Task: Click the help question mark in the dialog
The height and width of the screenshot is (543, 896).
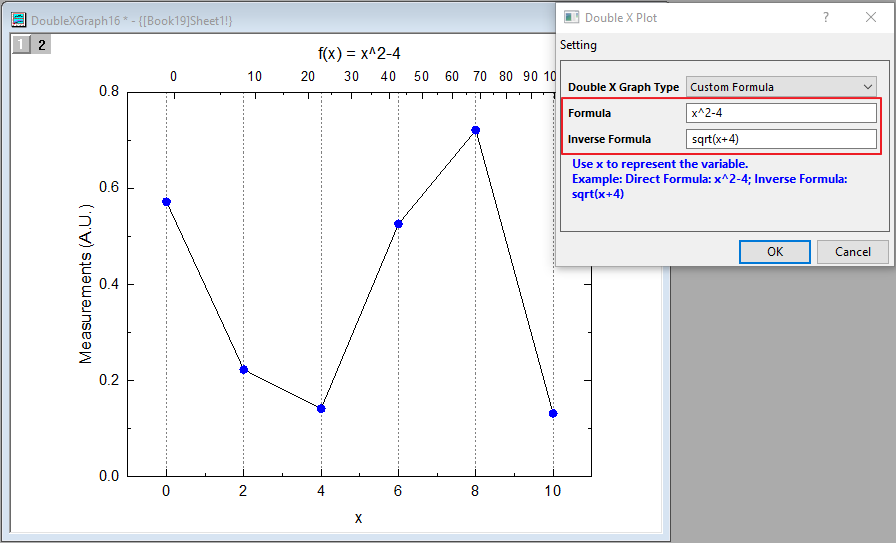Action: click(x=826, y=17)
